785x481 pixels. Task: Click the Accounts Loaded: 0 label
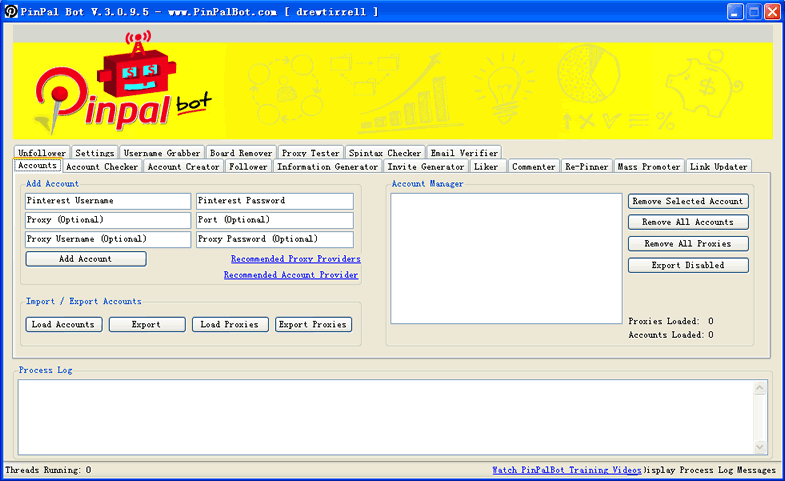click(x=671, y=335)
